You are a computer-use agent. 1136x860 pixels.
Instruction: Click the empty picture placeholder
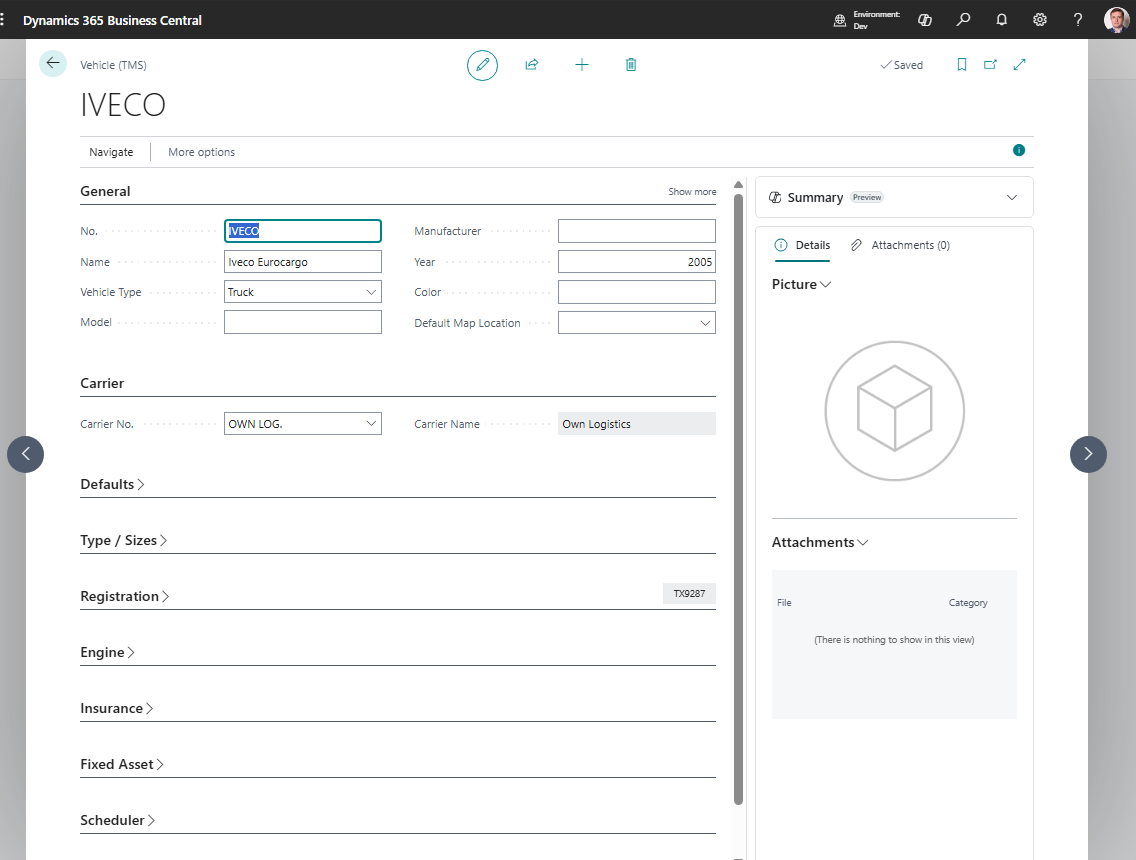(894, 411)
